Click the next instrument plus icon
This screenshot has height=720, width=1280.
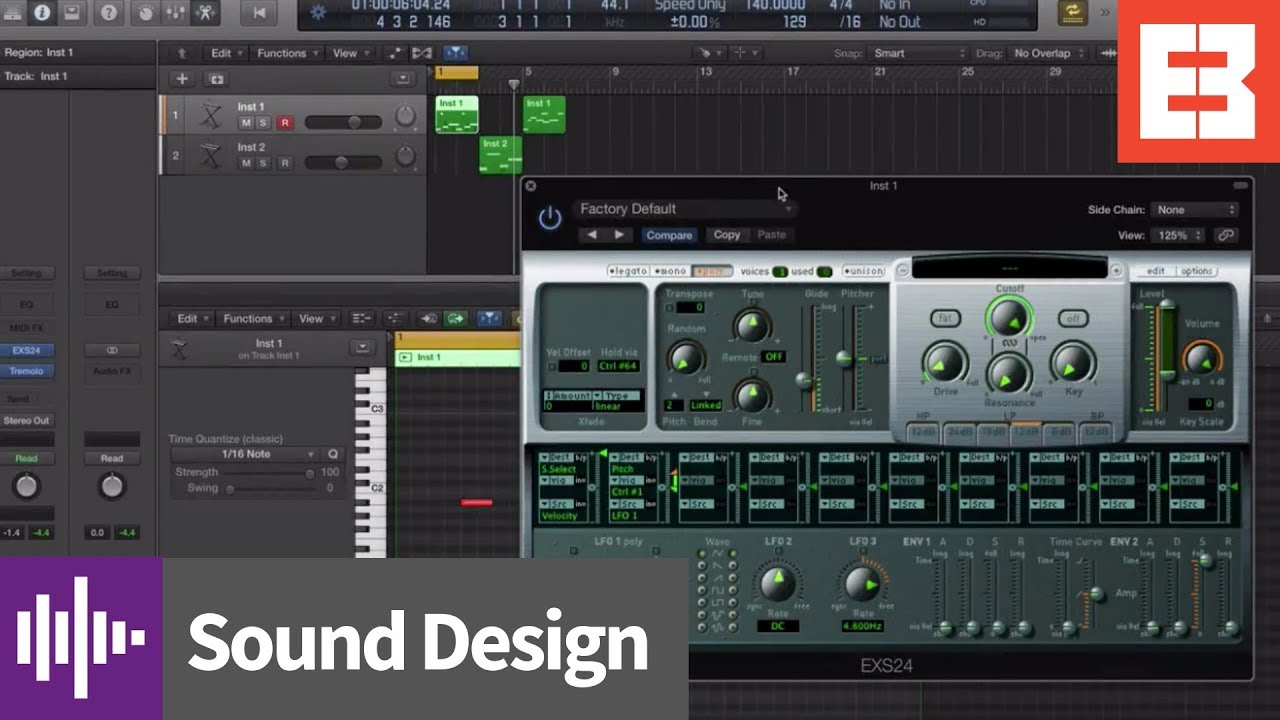(1117, 270)
